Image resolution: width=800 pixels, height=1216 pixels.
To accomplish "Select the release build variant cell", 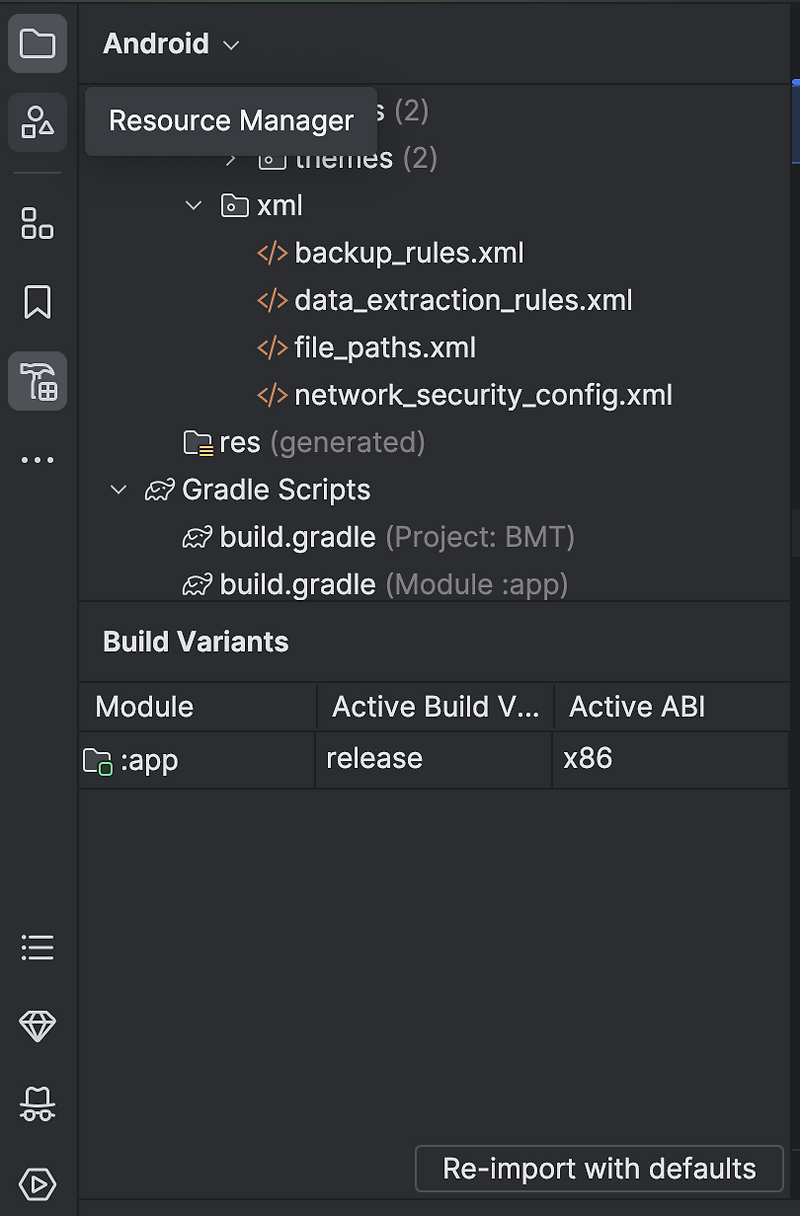I will pyautogui.click(x=432, y=759).
